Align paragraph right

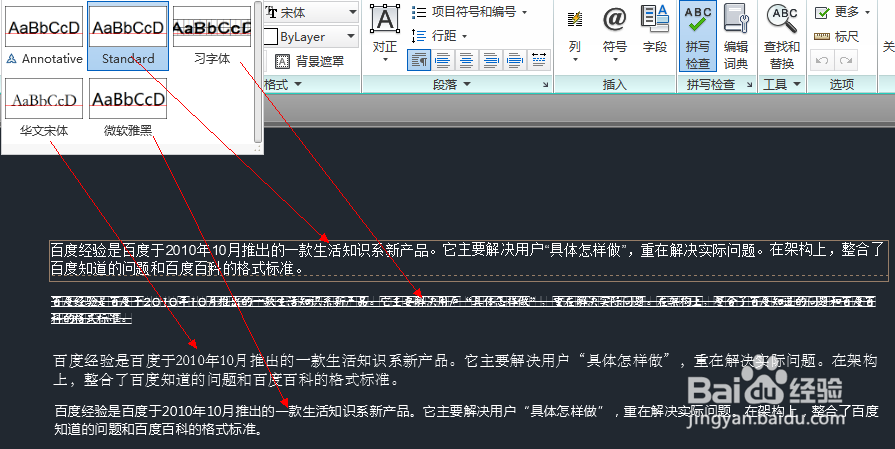(x=490, y=60)
